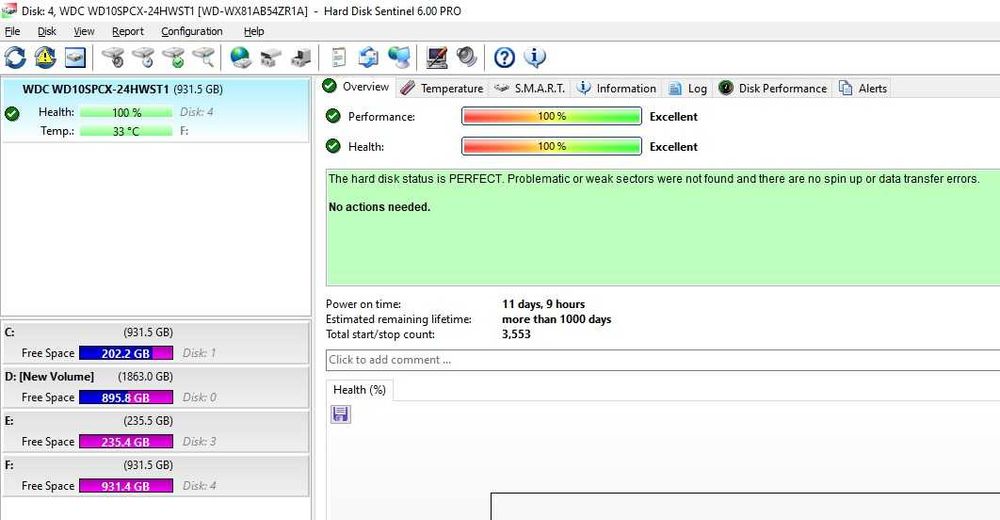This screenshot has height=520, width=1000.
Task: Click the globe with disk toolbar icon
Action: 240,57
